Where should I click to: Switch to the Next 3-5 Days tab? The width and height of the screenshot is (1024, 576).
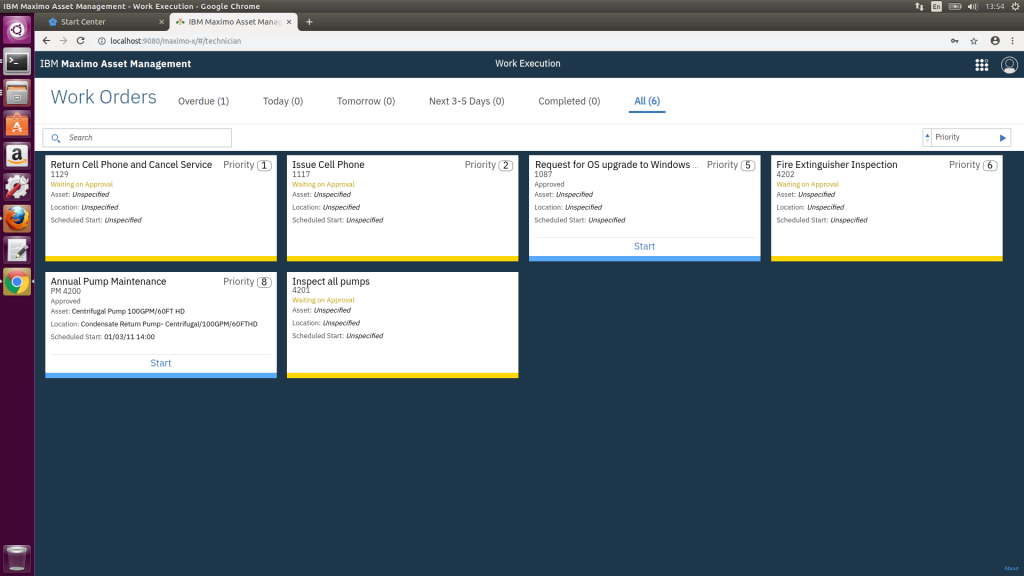pyautogui.click(x=466, y=101)
